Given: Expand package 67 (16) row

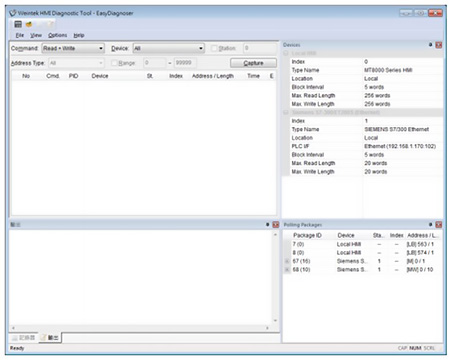Looking at the screenshot, I should 287,261.
